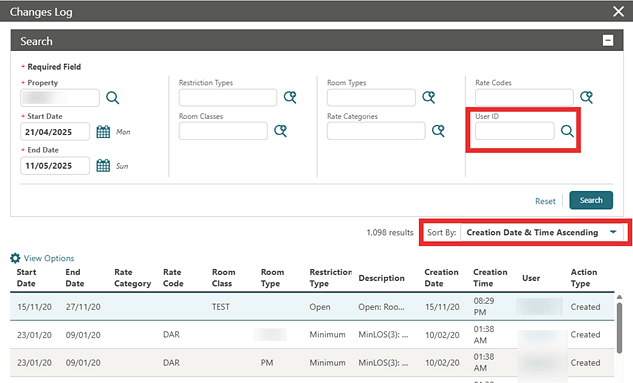
Task: Click the Property search magnifier icon
Action: 113,98
